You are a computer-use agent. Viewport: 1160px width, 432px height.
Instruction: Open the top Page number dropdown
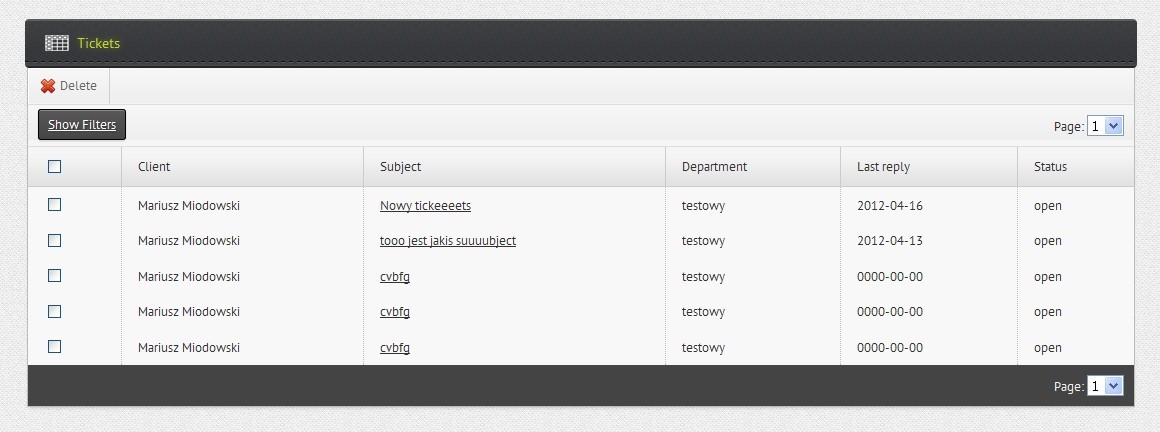tap(1105, 126)
